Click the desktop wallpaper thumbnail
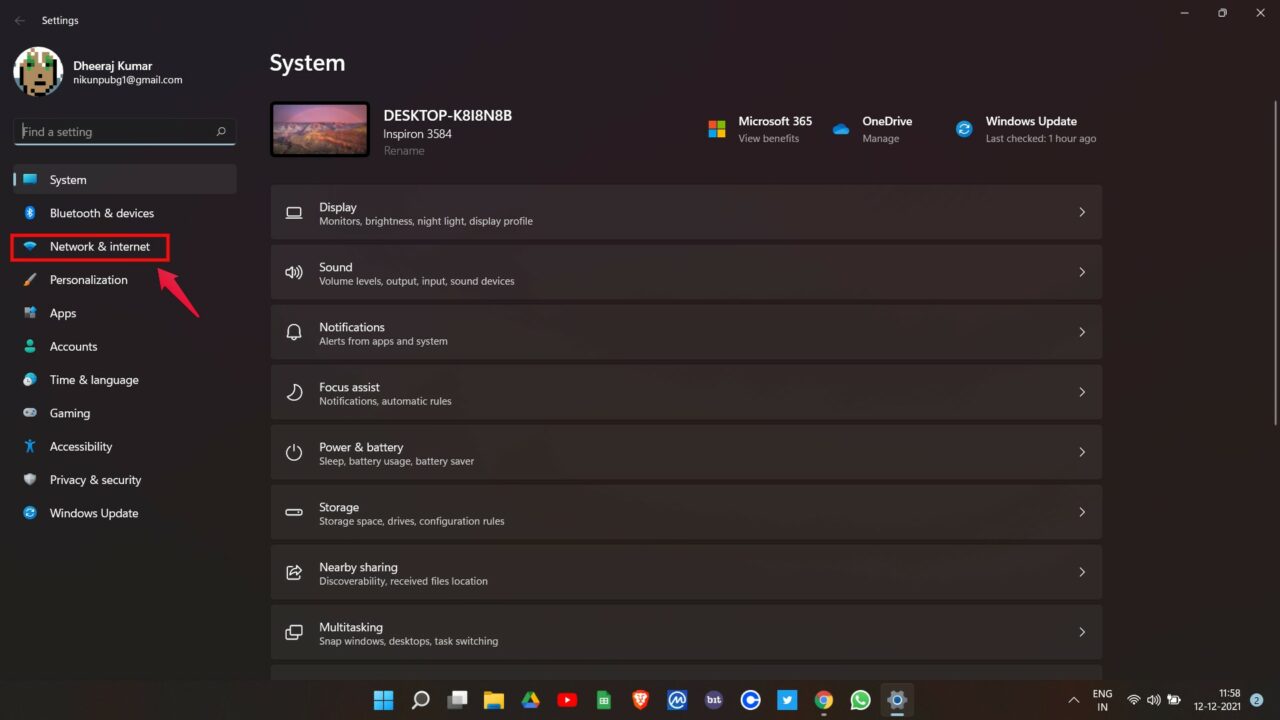Screen dimensions: 1280x720 [x=320, y=130]
